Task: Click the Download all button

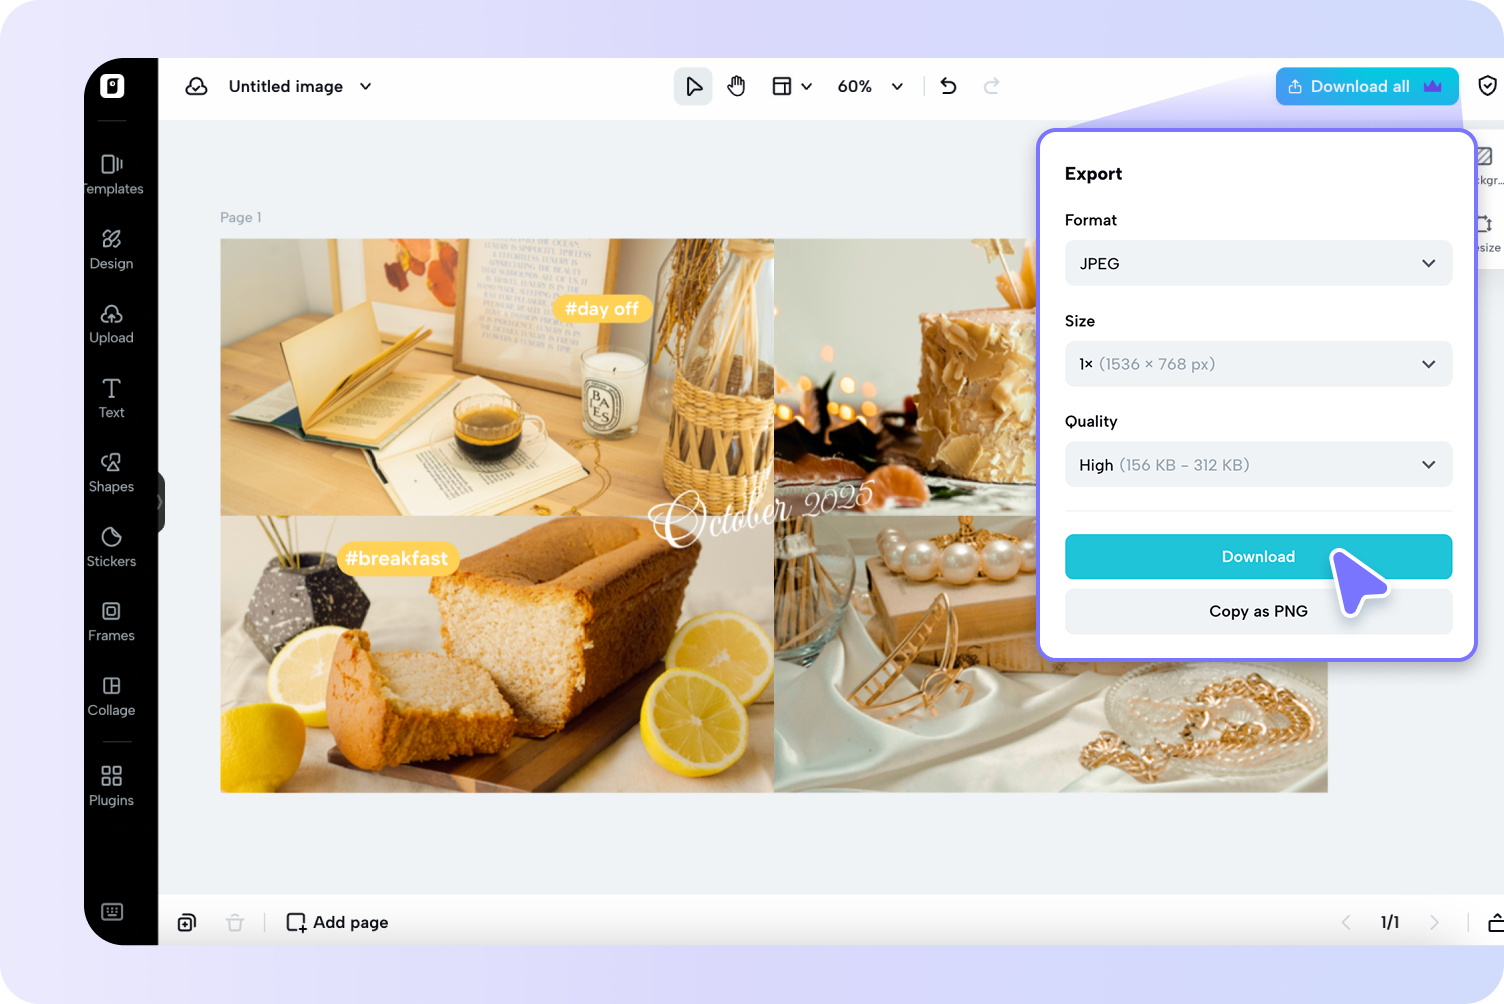Action: (x=1367, y=87)
